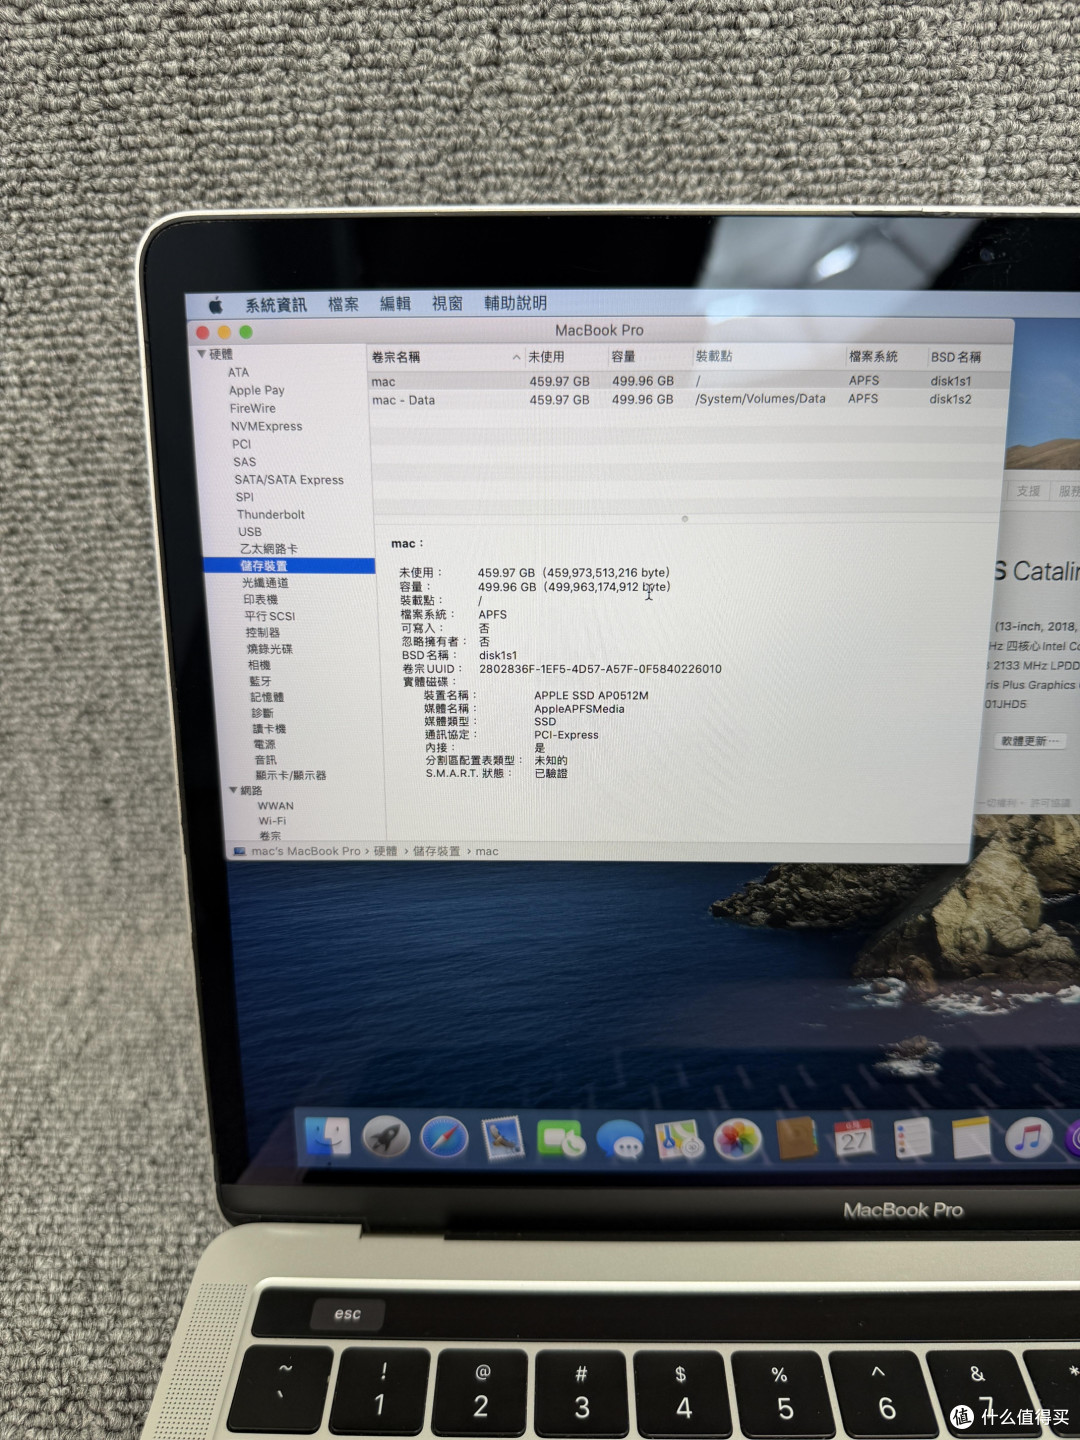
Task: Click computer icon in bottom path bar
Action: [x=239, y=851]
